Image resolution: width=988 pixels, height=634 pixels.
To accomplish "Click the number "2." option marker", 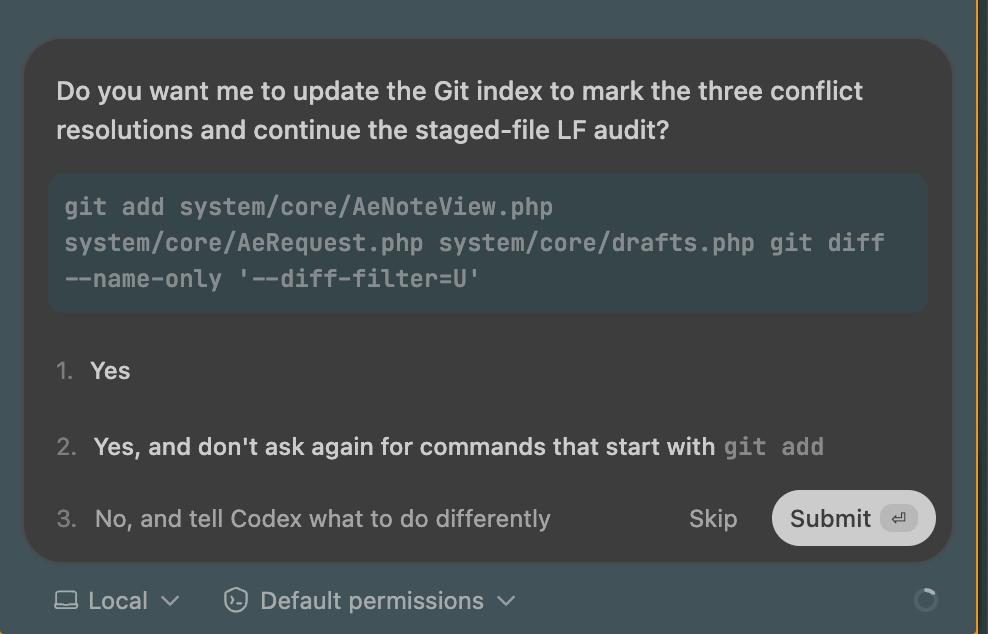I will pyautogui.click(x=66, y=447).
